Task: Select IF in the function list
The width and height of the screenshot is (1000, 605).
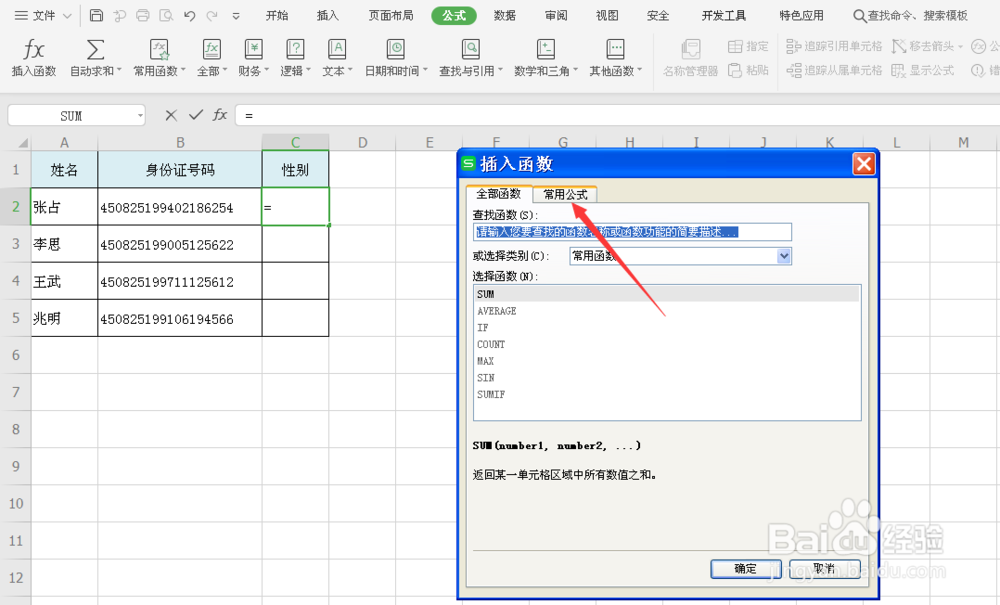Action: [x=667, y=328]
